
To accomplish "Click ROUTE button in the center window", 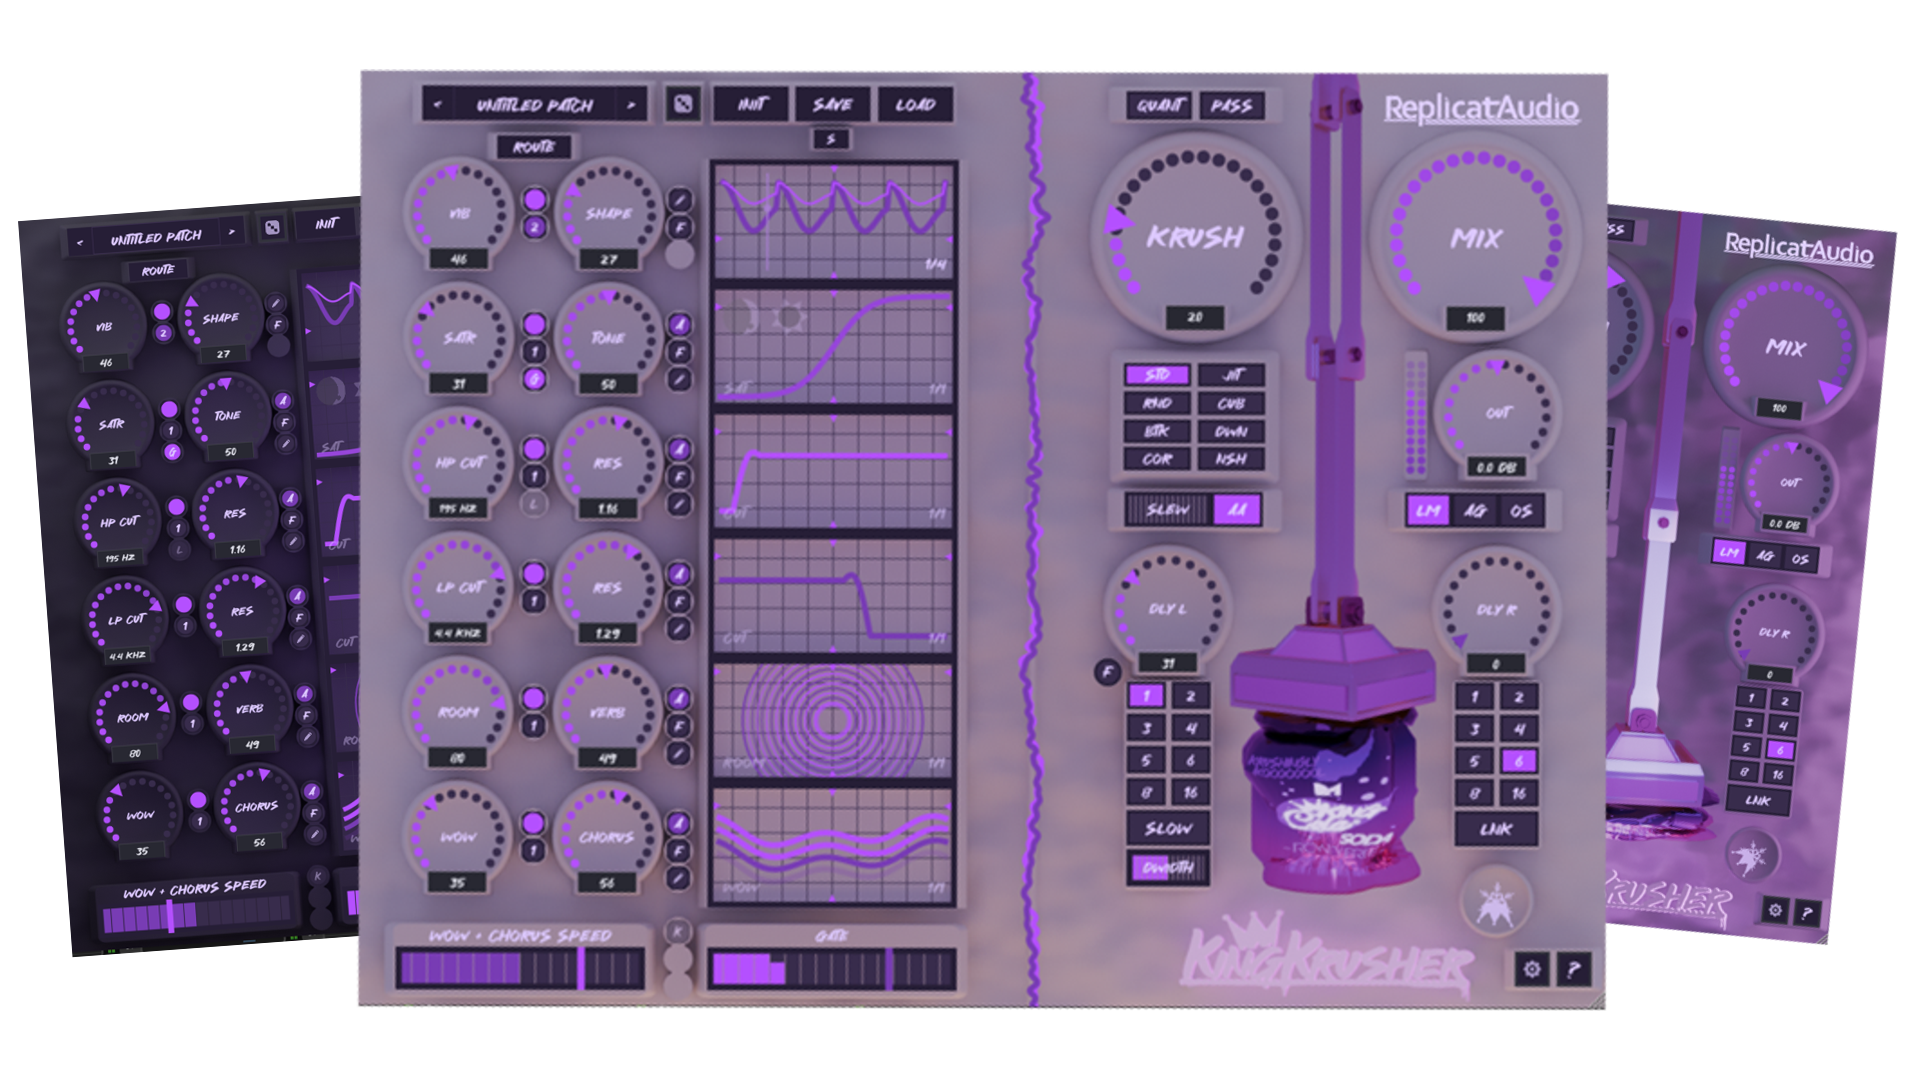I will point(534,147).
